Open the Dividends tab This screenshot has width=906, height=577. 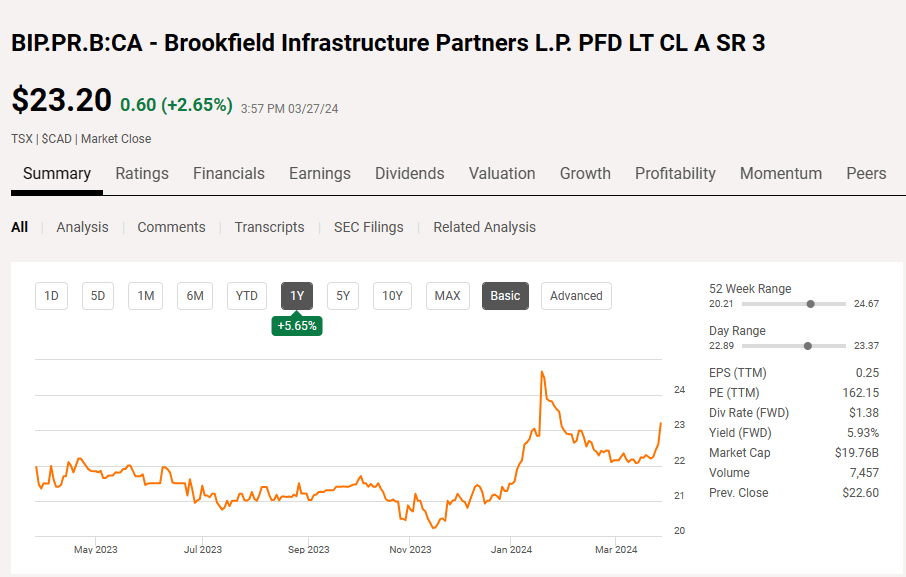click(x=409, y=173)
